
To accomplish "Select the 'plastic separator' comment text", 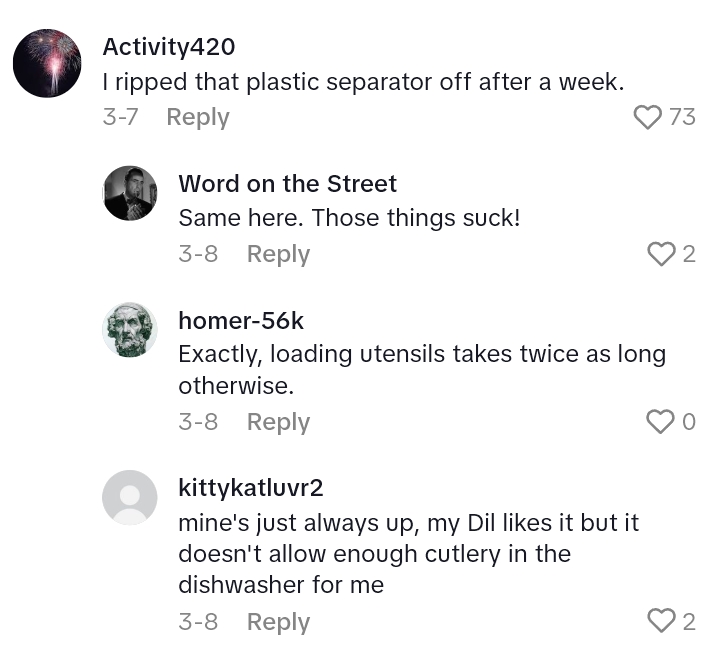I will coord(363,82).
